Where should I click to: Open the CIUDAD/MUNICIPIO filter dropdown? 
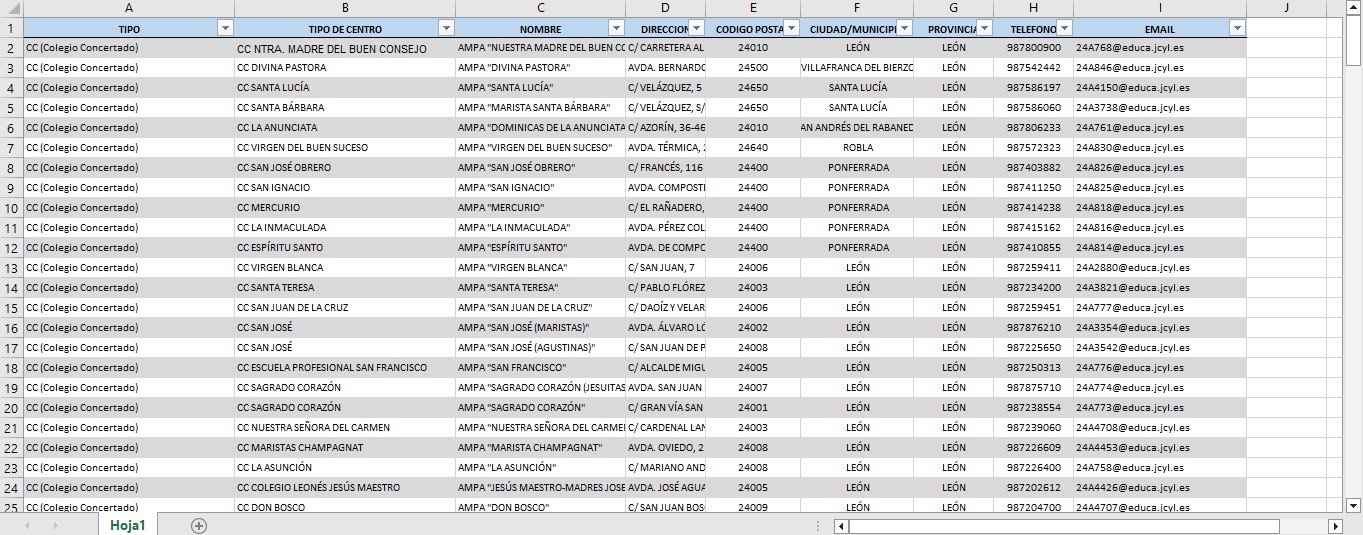pyautogui.click(x=904, y=29)
